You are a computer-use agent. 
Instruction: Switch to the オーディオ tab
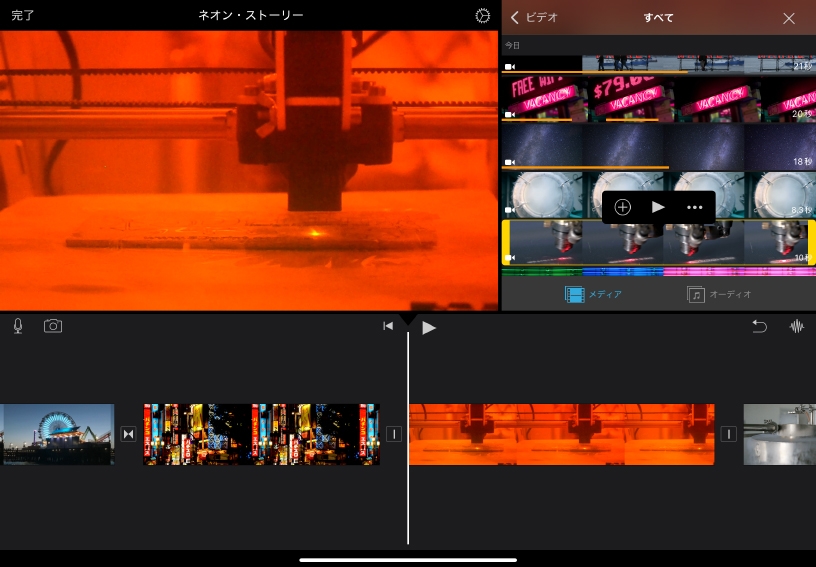pos(720,294)
